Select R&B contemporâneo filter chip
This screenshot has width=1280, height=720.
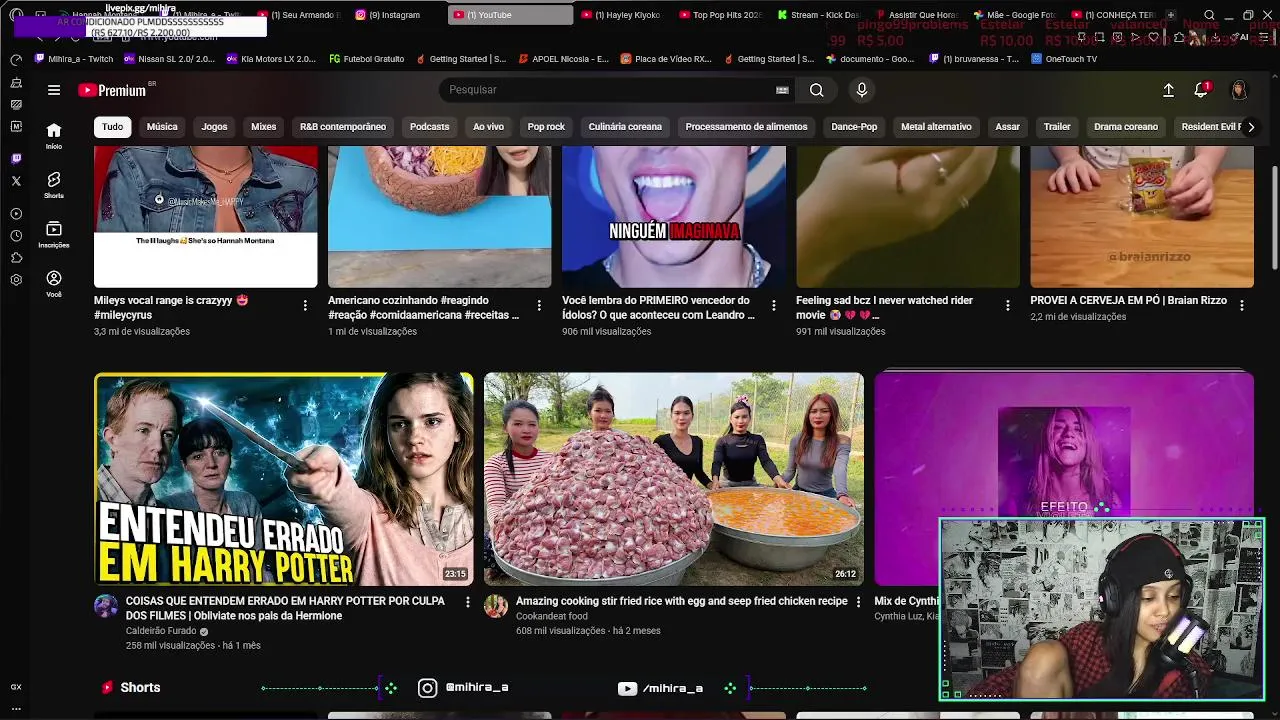pos(343,127)
